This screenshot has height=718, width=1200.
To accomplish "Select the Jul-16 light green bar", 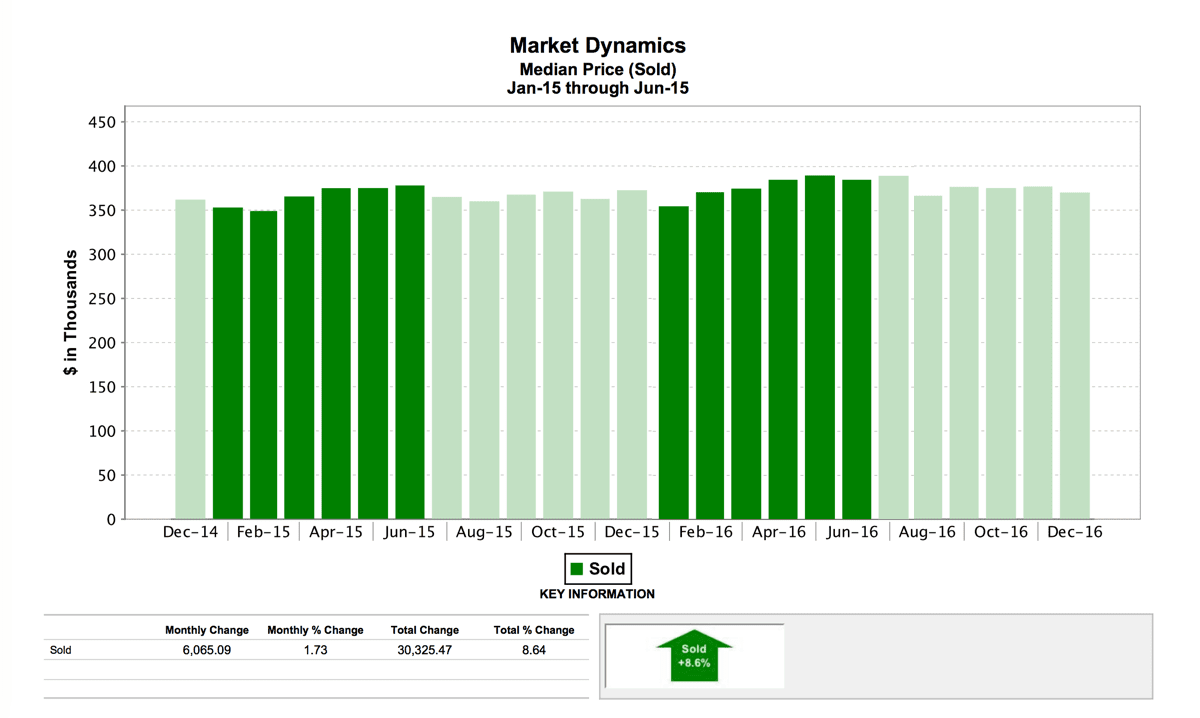I will tap(893, 348).
